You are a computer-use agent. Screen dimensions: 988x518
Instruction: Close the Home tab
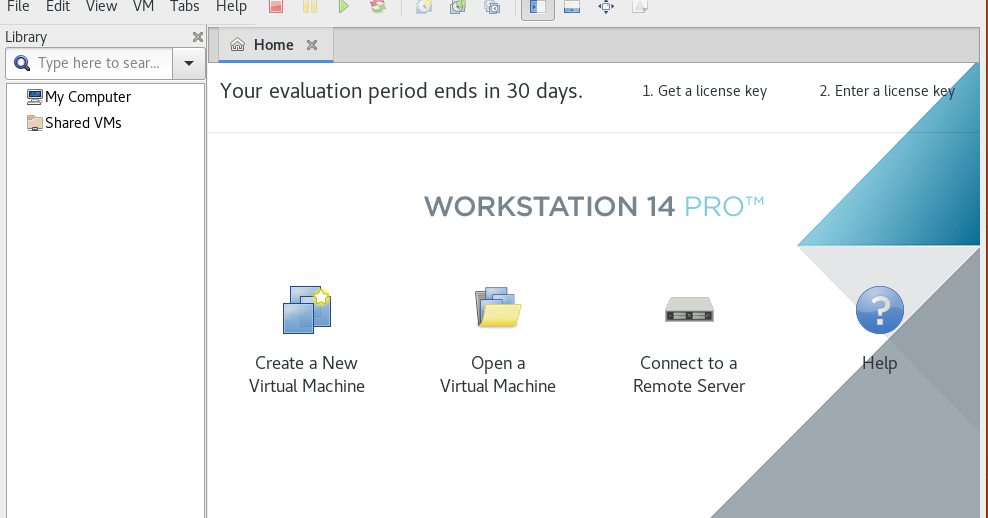[312, 45]
